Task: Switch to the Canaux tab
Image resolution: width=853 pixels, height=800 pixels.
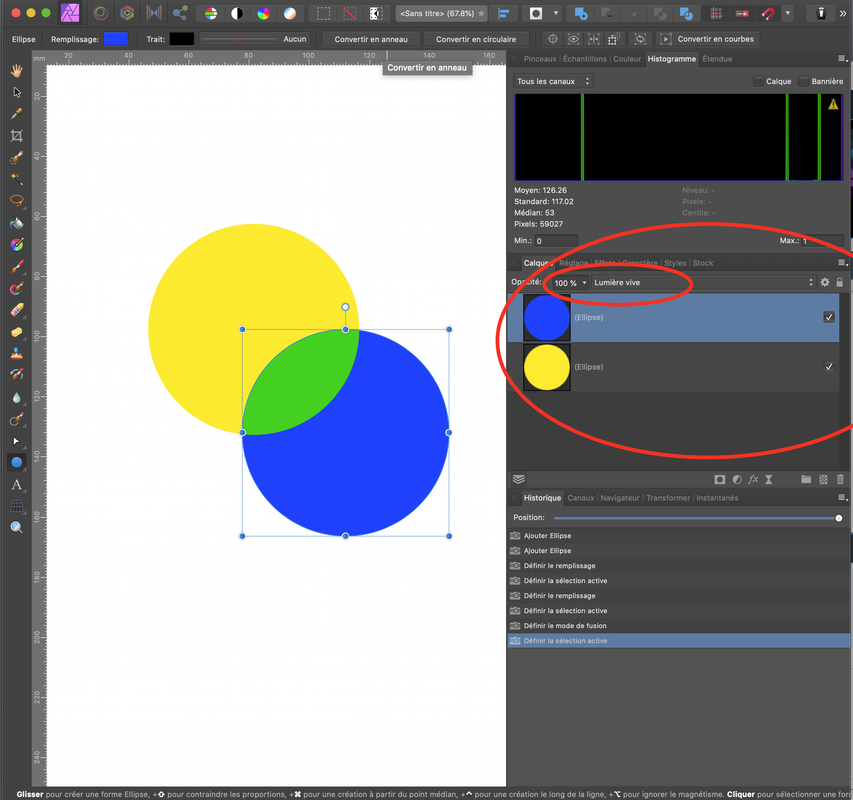Action: click(x=580, y=498)
